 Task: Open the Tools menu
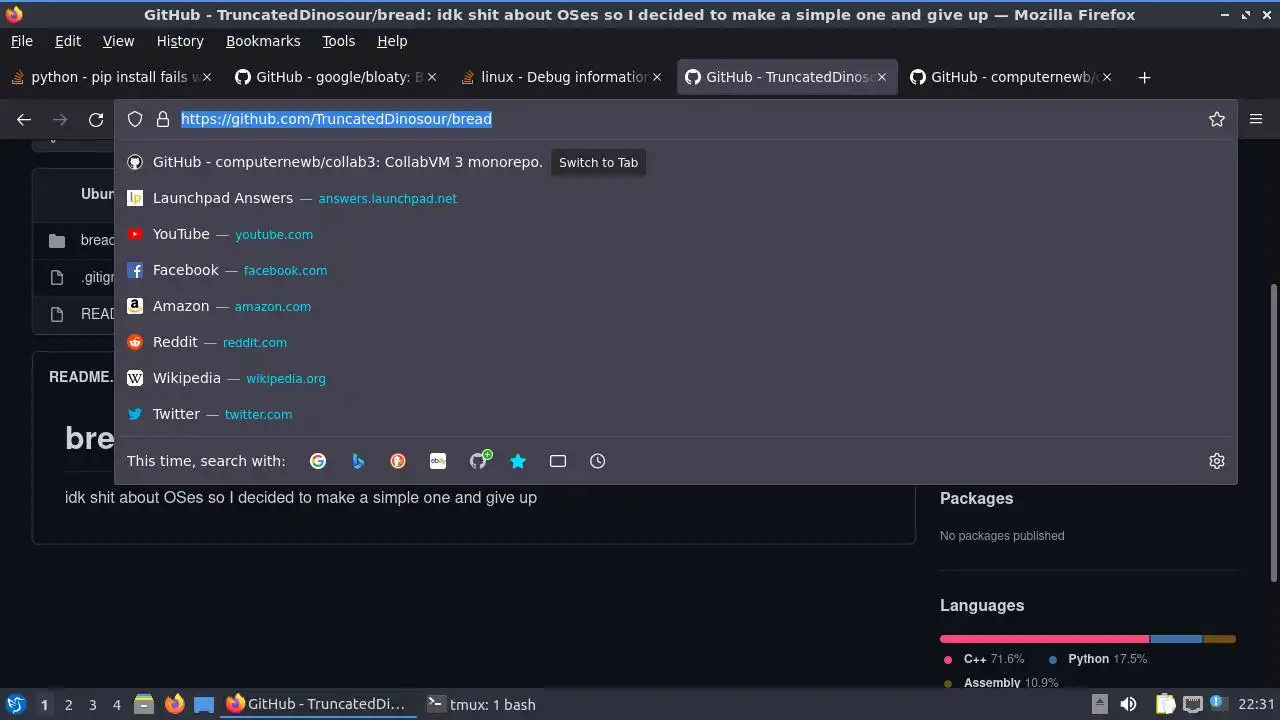(339, 41)
